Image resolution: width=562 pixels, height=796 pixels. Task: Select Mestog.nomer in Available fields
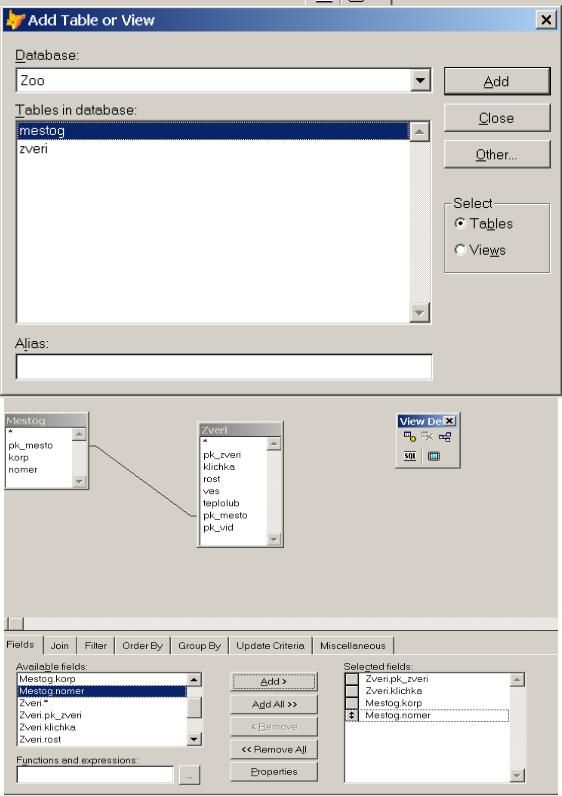click(102, 691)
